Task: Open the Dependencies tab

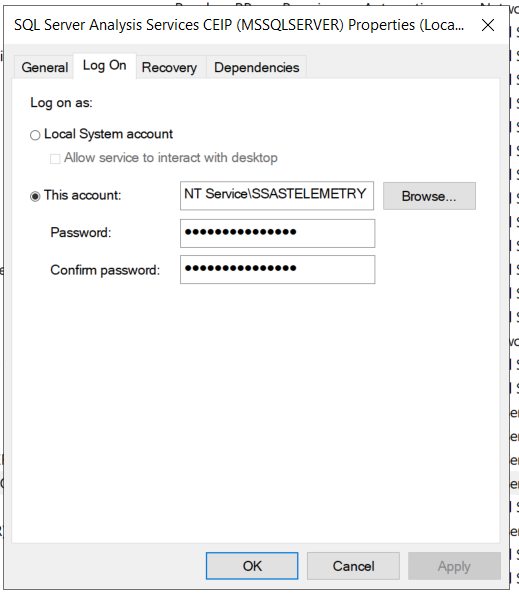Action: click(x=256, y=67)
